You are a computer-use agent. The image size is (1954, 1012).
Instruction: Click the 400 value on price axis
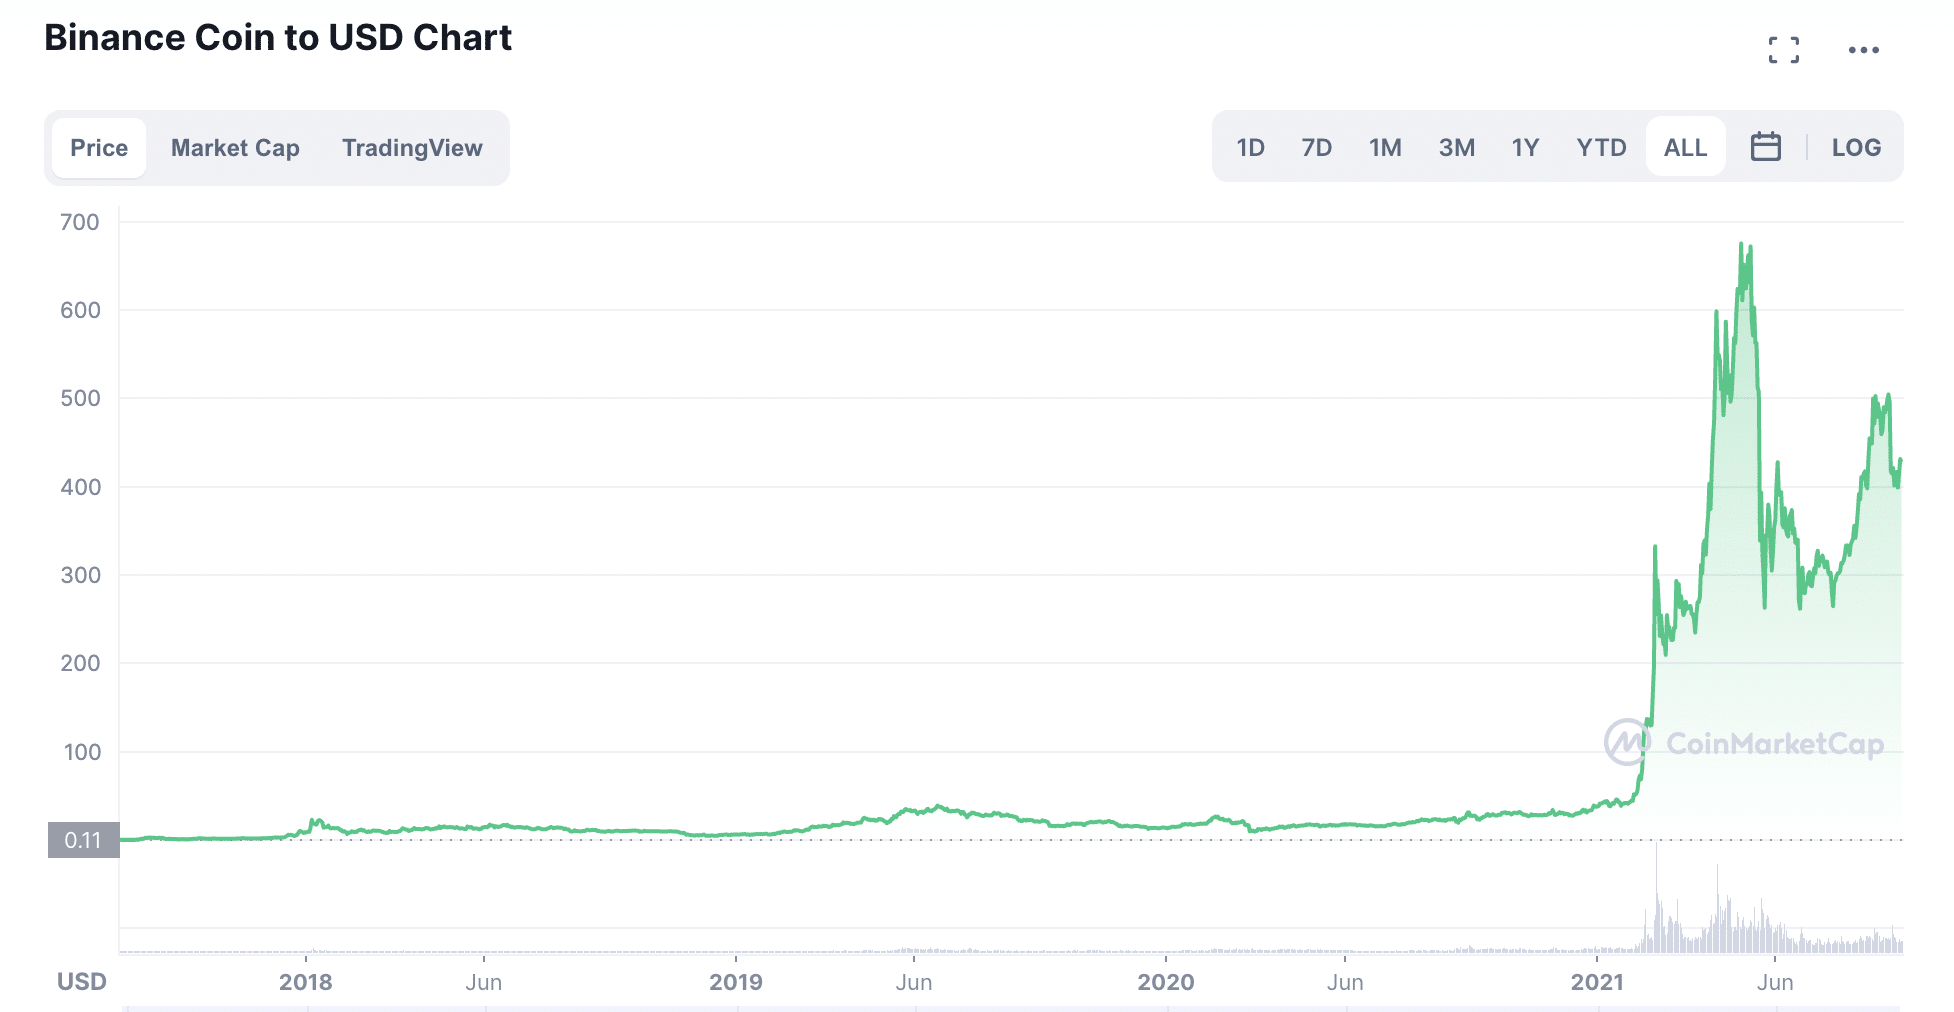pos(80,487)
